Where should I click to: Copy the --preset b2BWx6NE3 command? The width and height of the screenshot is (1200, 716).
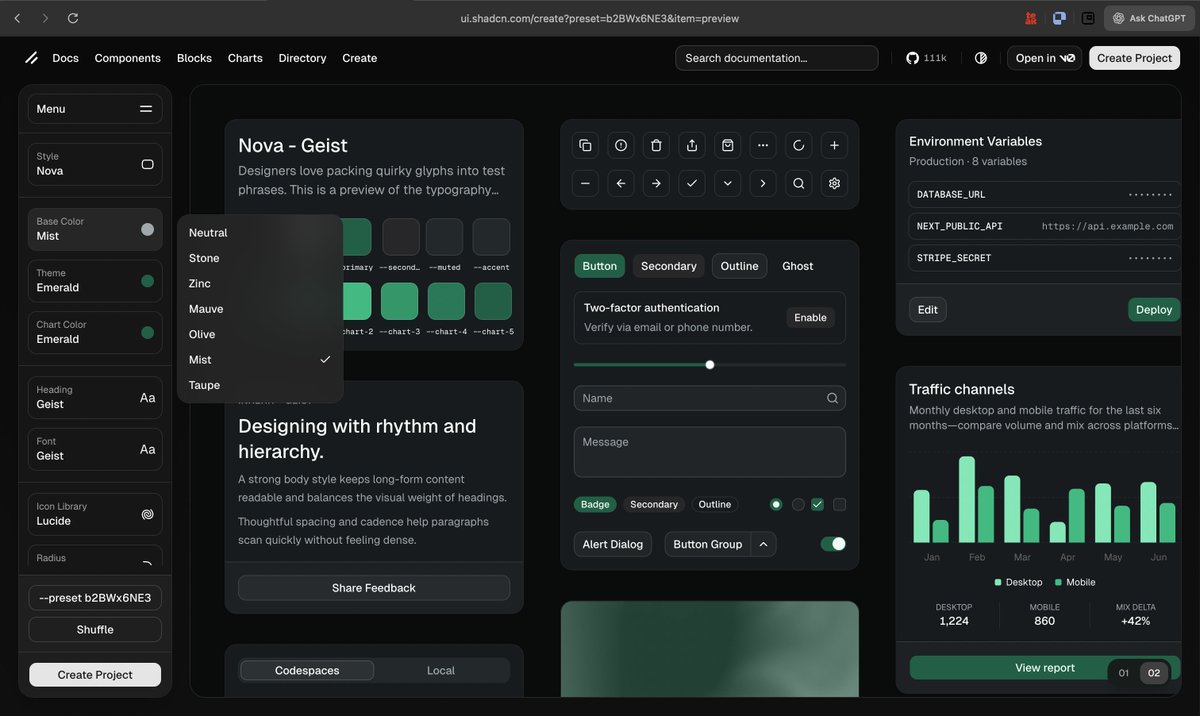[95, 598]
